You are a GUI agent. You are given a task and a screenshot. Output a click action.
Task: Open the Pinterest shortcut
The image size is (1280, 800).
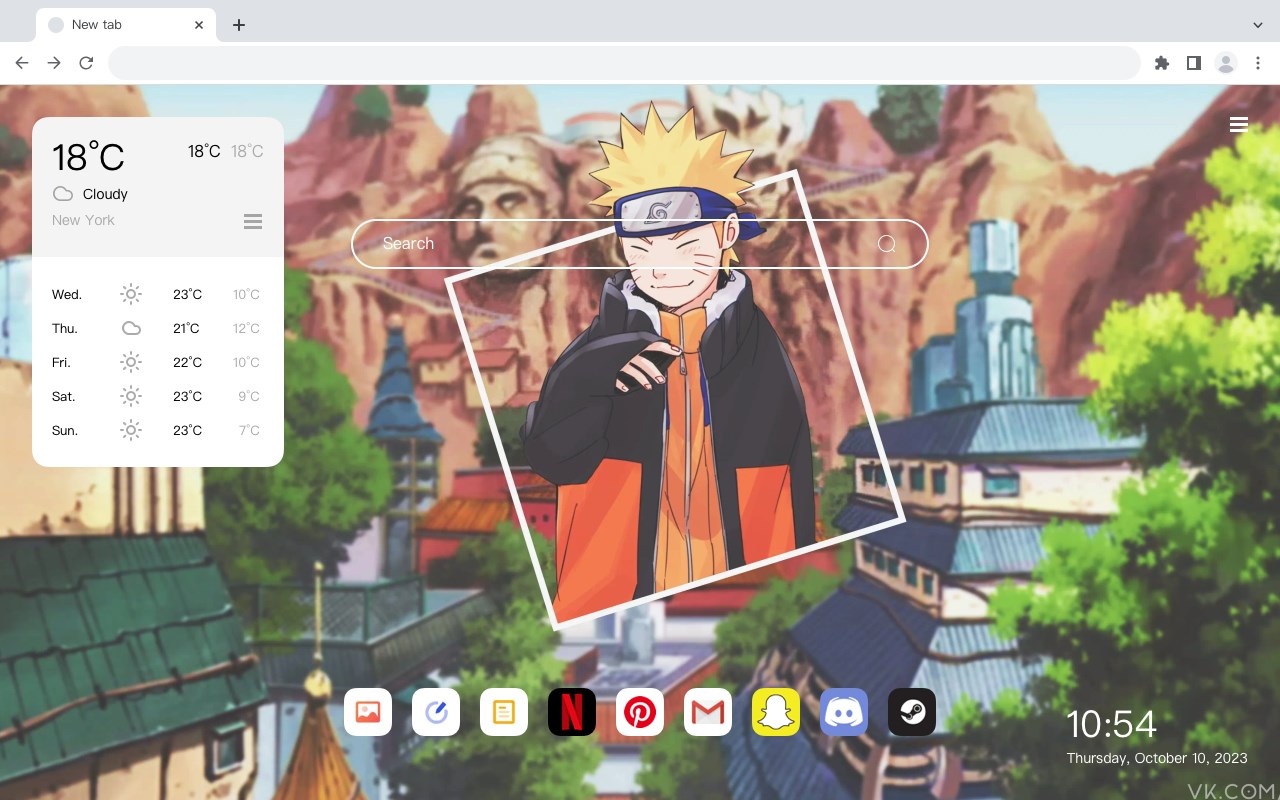(640, 712)
